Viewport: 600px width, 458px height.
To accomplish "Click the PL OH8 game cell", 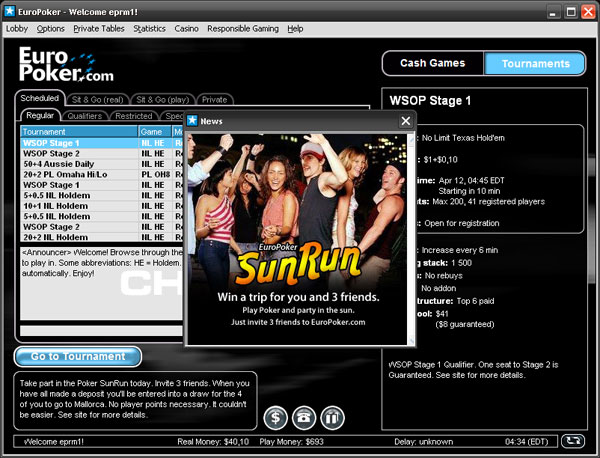I will [x=155, y=174].
